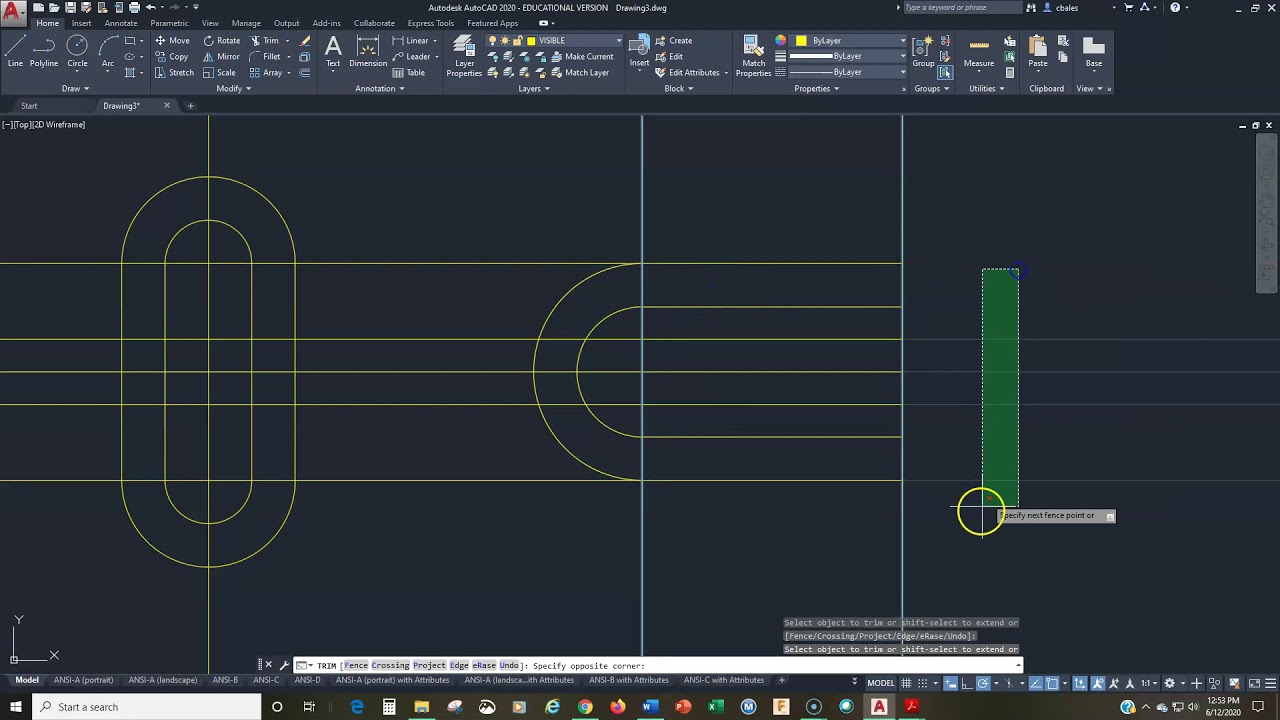Toggle dynamic input in status bar
This screenshot has height=720, width=1280.
tap(951, 683)
